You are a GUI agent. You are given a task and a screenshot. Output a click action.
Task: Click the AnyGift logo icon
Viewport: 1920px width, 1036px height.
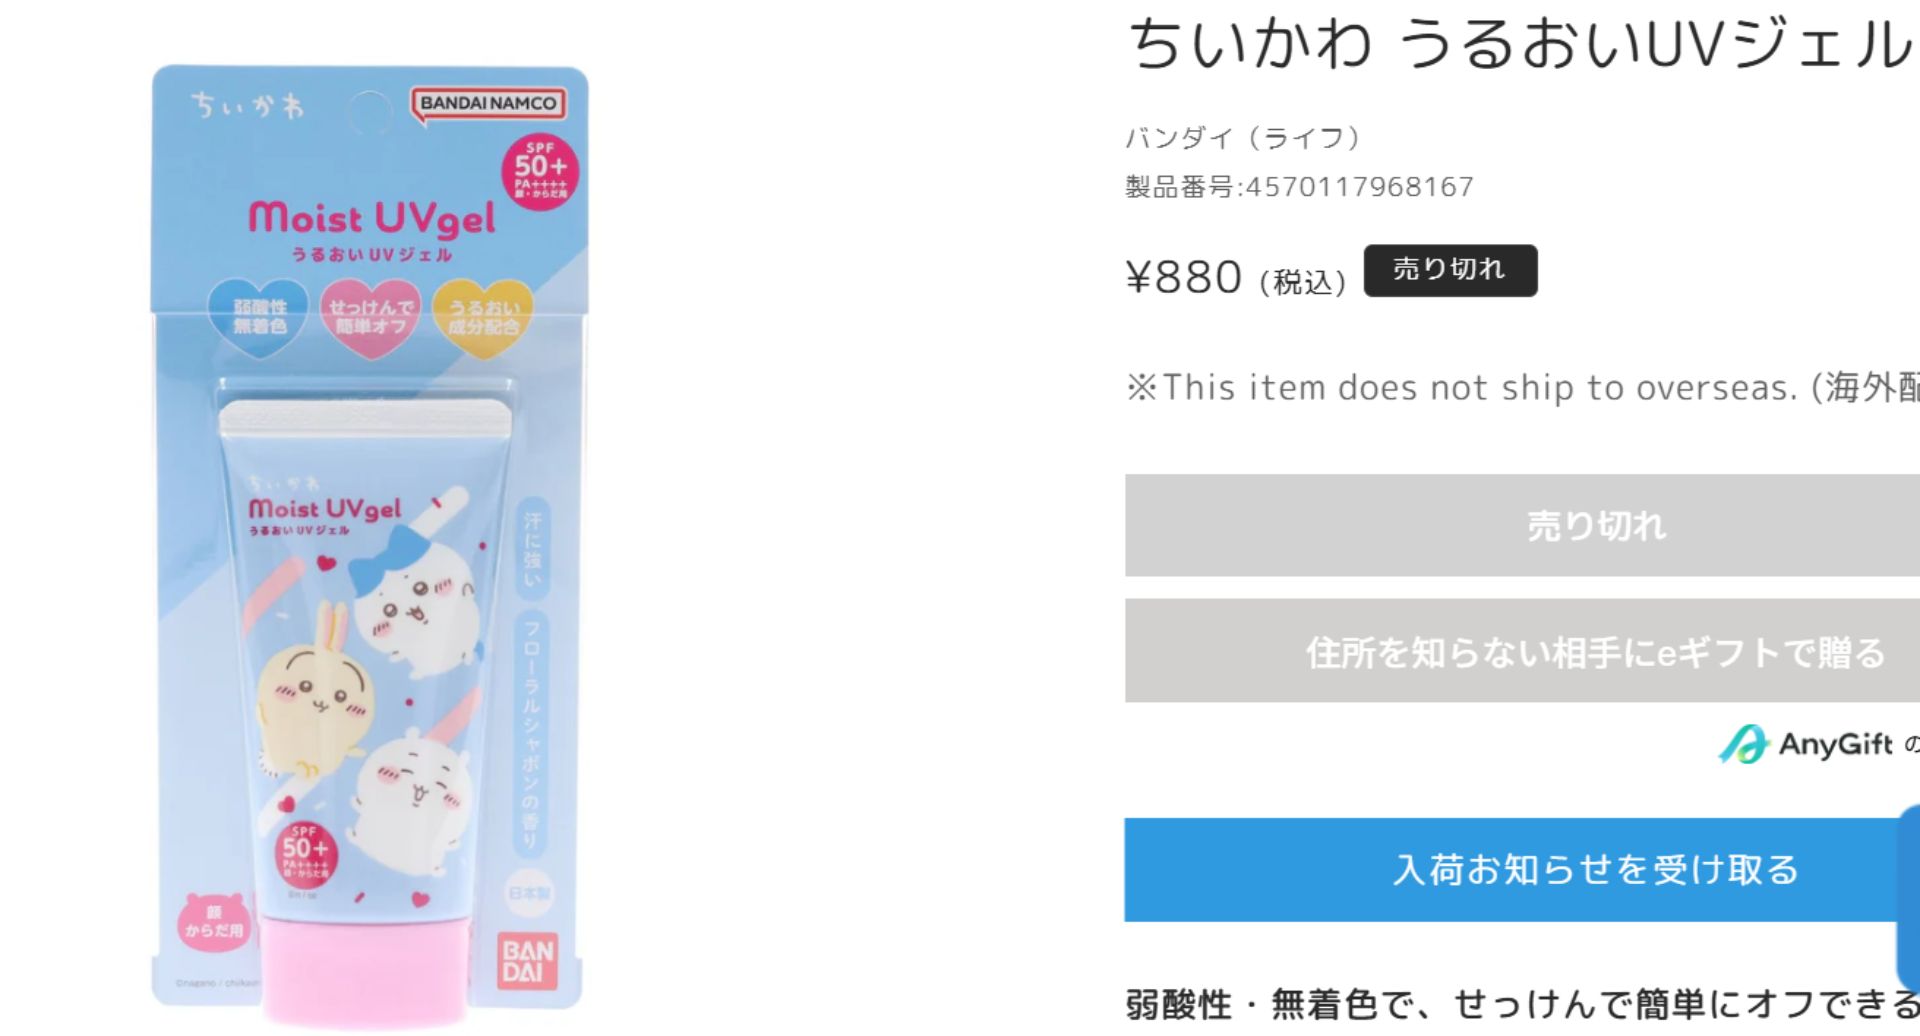pyautogui.click(x=1743, y=744)
